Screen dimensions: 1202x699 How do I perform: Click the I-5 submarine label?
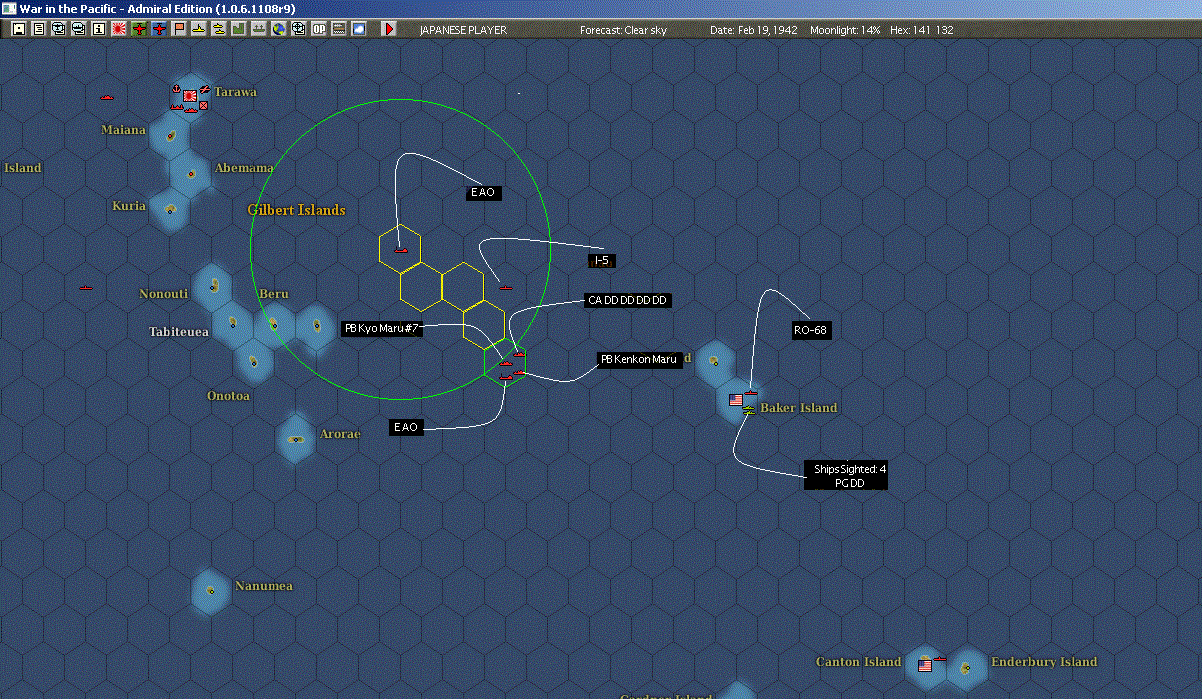pos(601,261)
